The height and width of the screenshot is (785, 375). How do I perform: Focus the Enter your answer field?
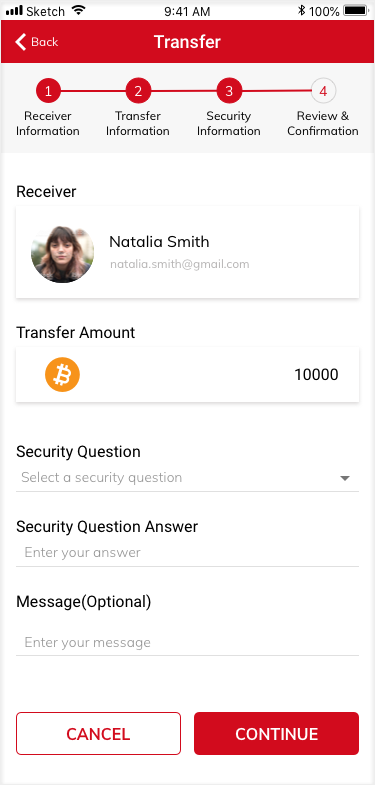(x=187, y=553)
